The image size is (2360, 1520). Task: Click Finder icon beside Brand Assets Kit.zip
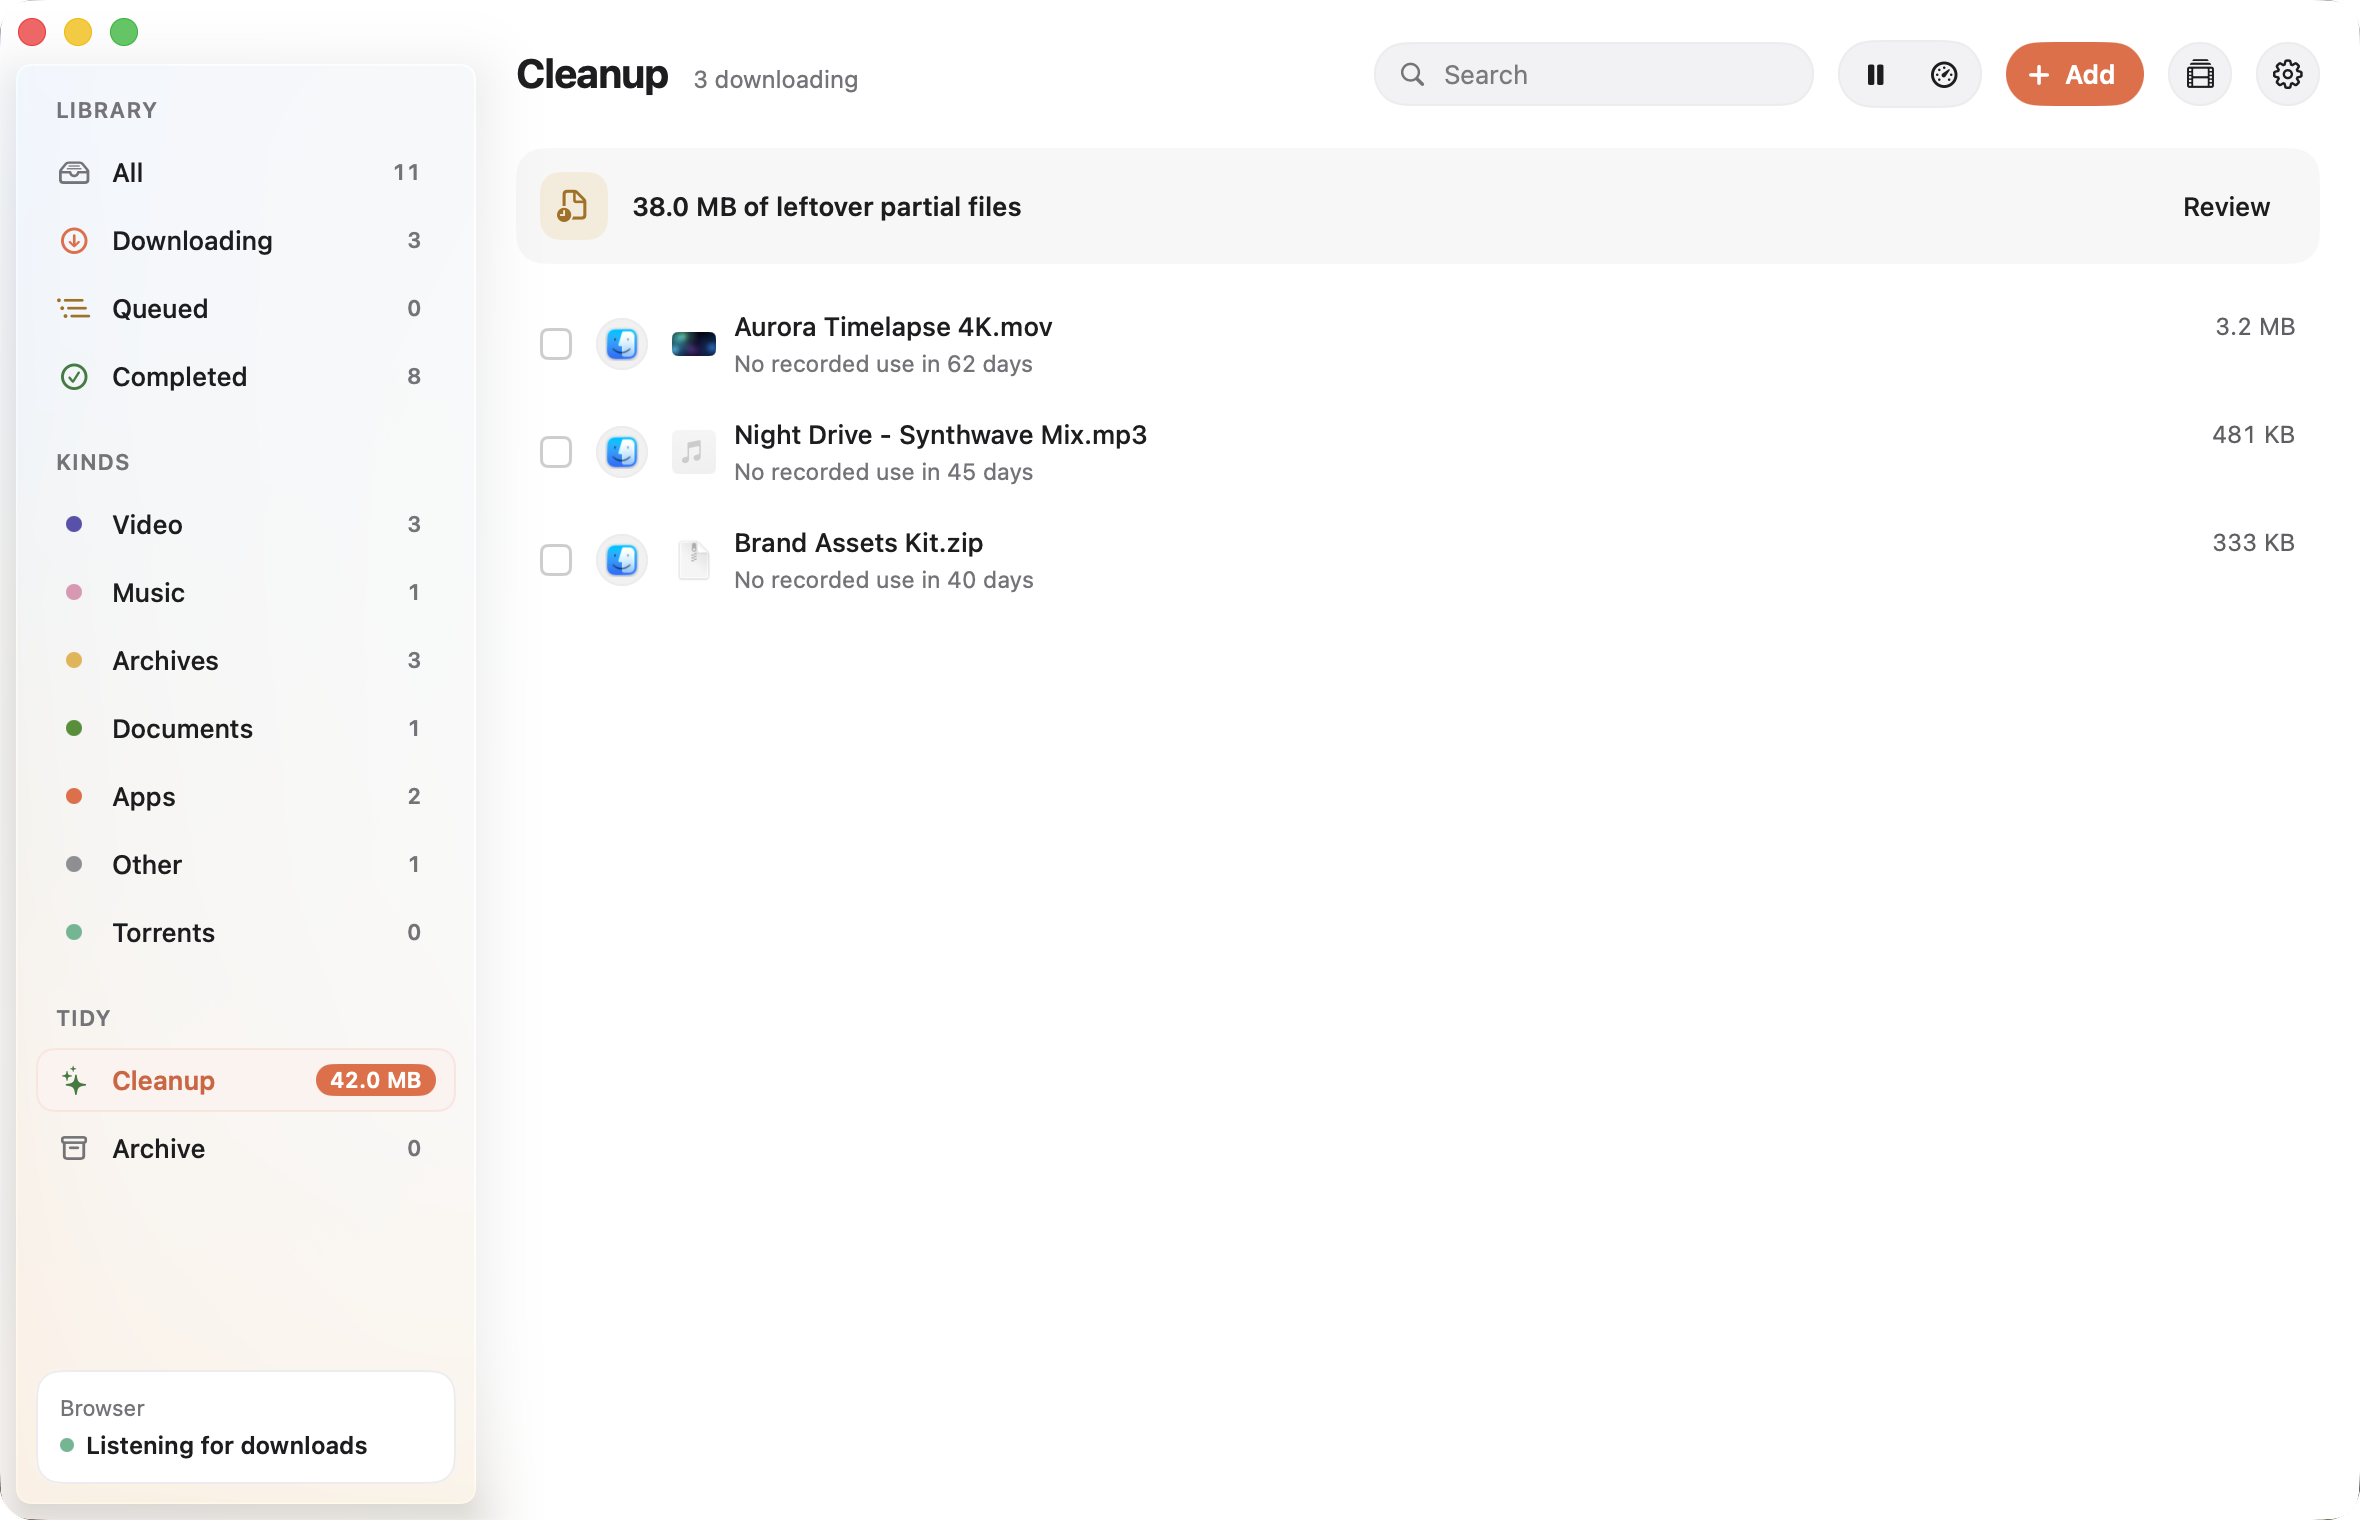tap(622, 561)
